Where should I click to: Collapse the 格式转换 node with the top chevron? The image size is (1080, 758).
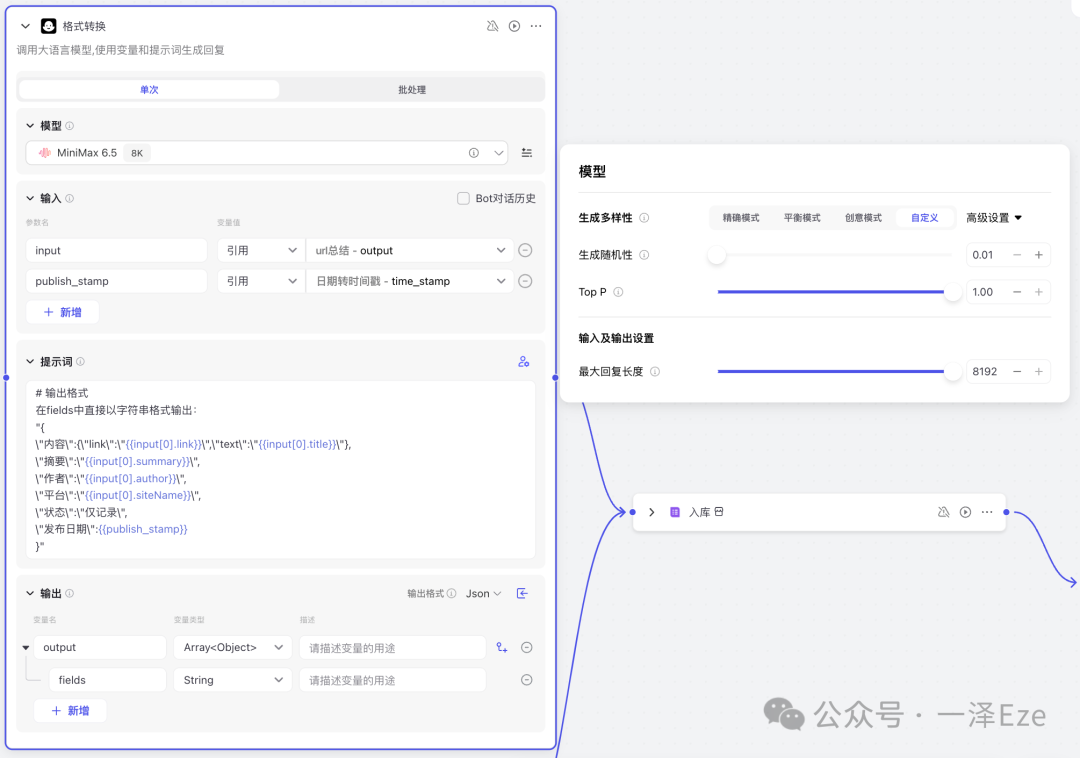25,26
